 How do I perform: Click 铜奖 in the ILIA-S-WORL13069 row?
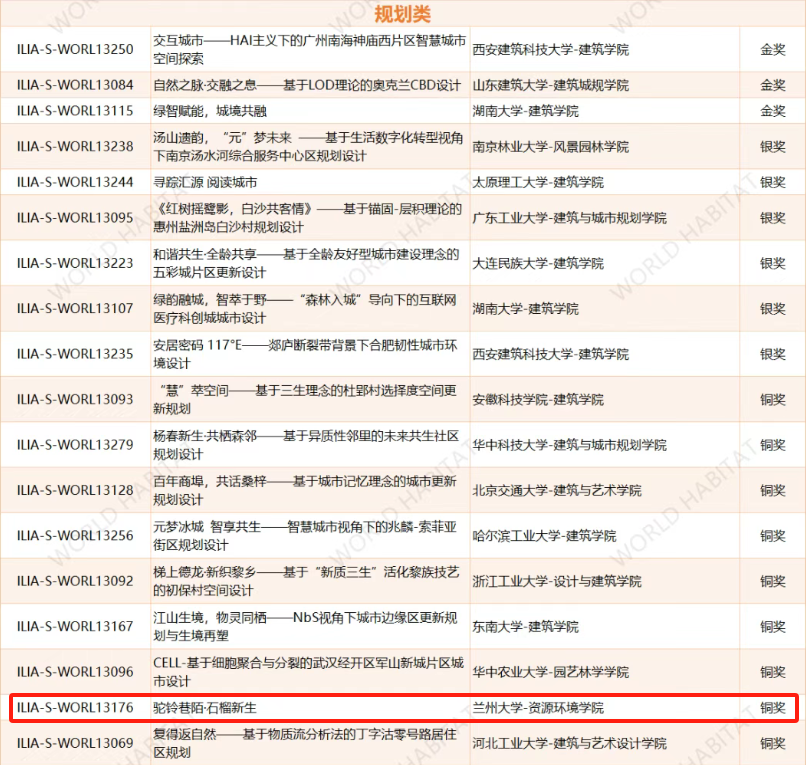(x=773, y=743)
